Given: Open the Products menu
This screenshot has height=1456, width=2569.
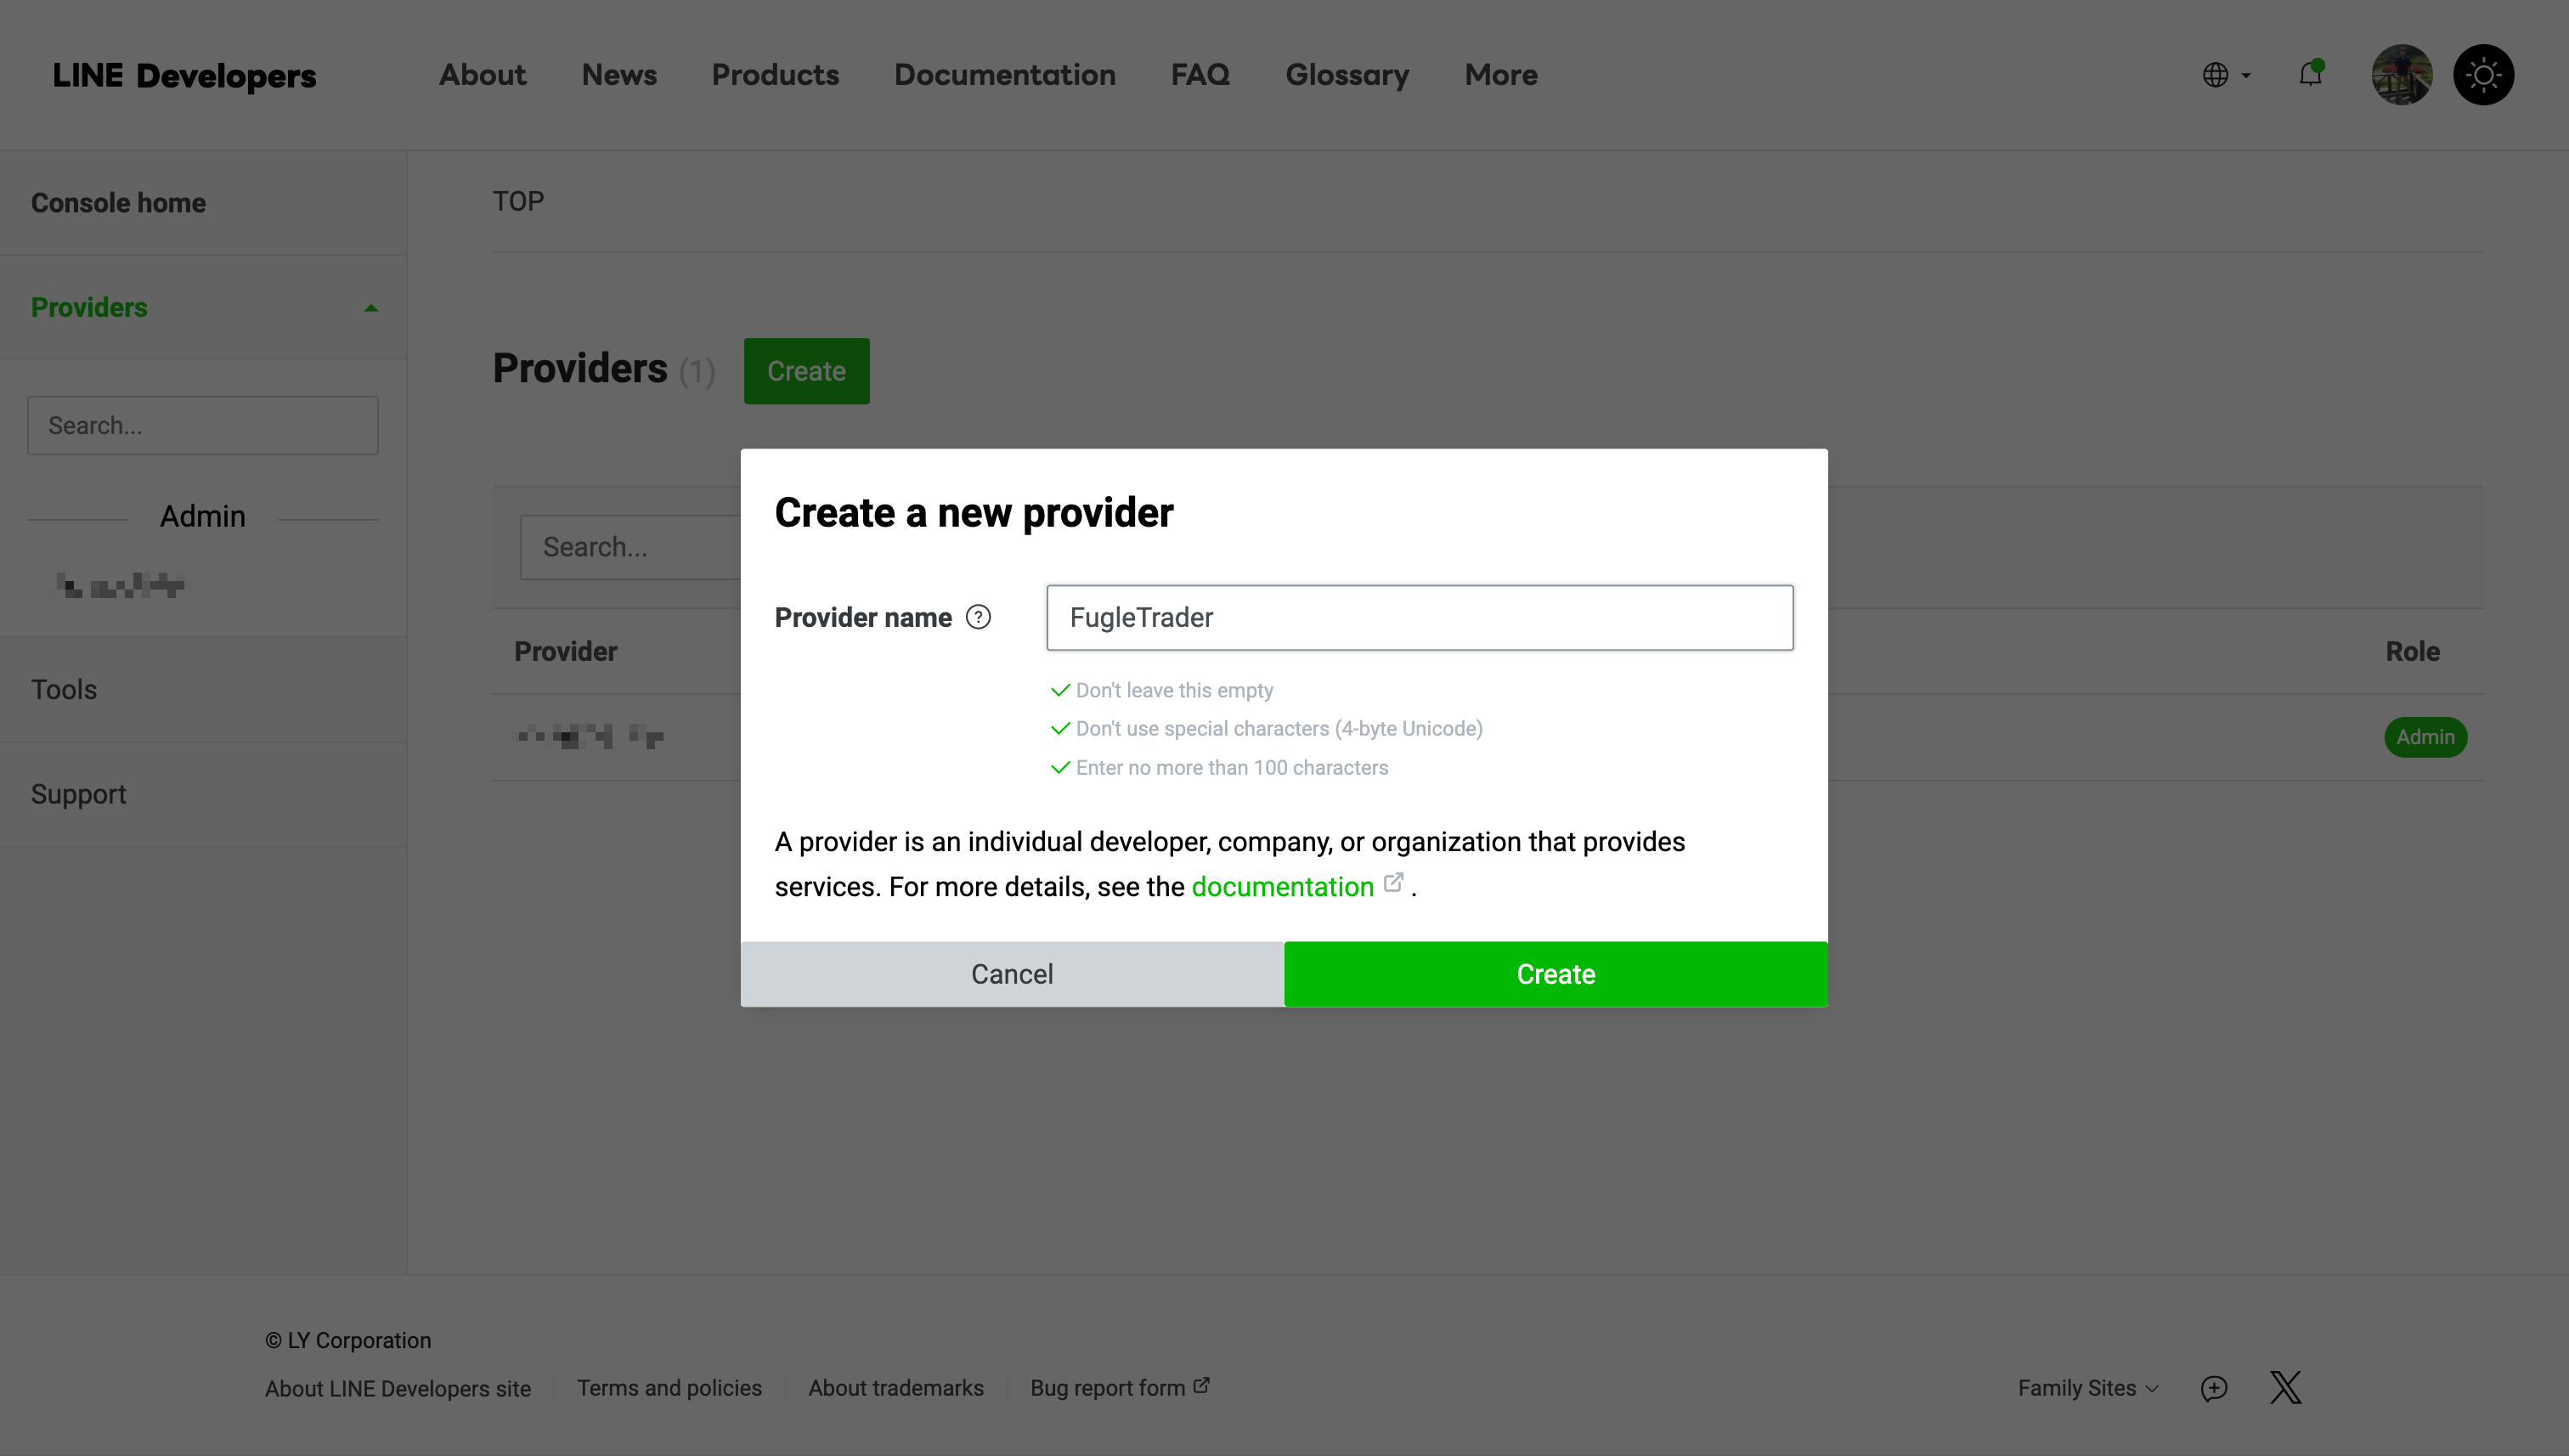Looking at the screenshot, I should pyautogui.click(x=775, y=75).
